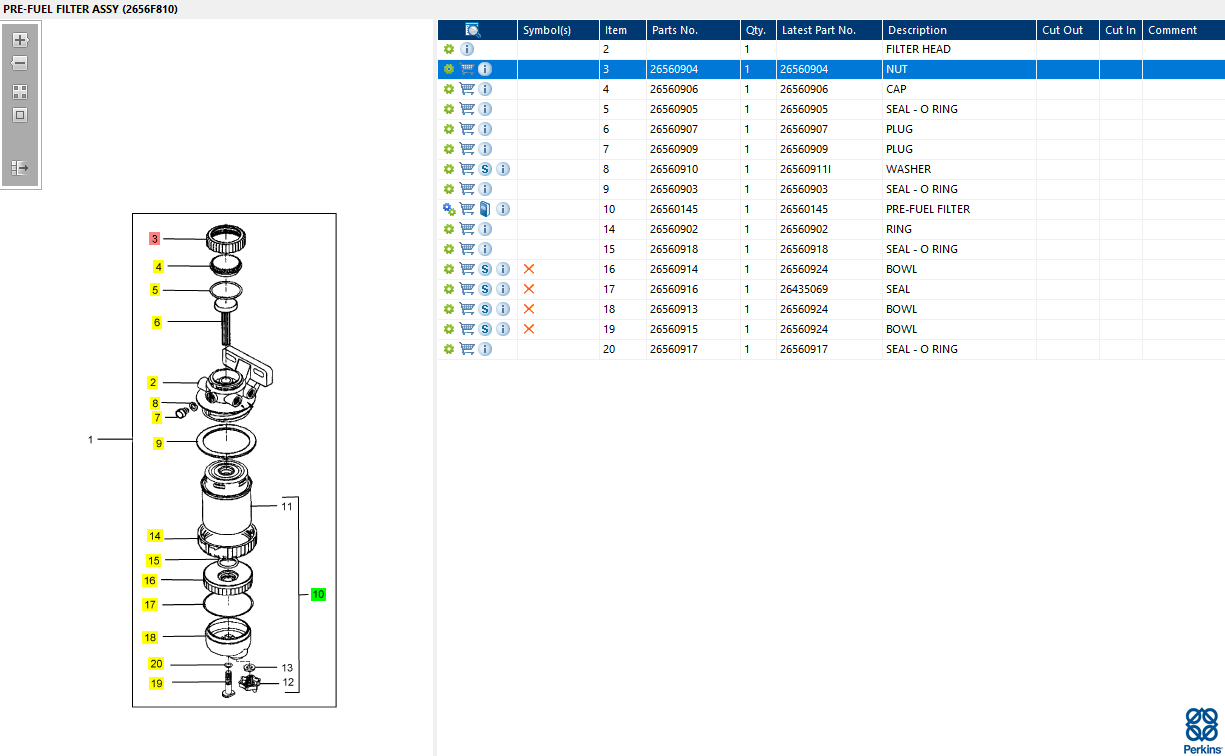The height and width of the screenshot is (756, 1225).
Task: Click the Cut In column header
Action: click(x=1121, y=30)
